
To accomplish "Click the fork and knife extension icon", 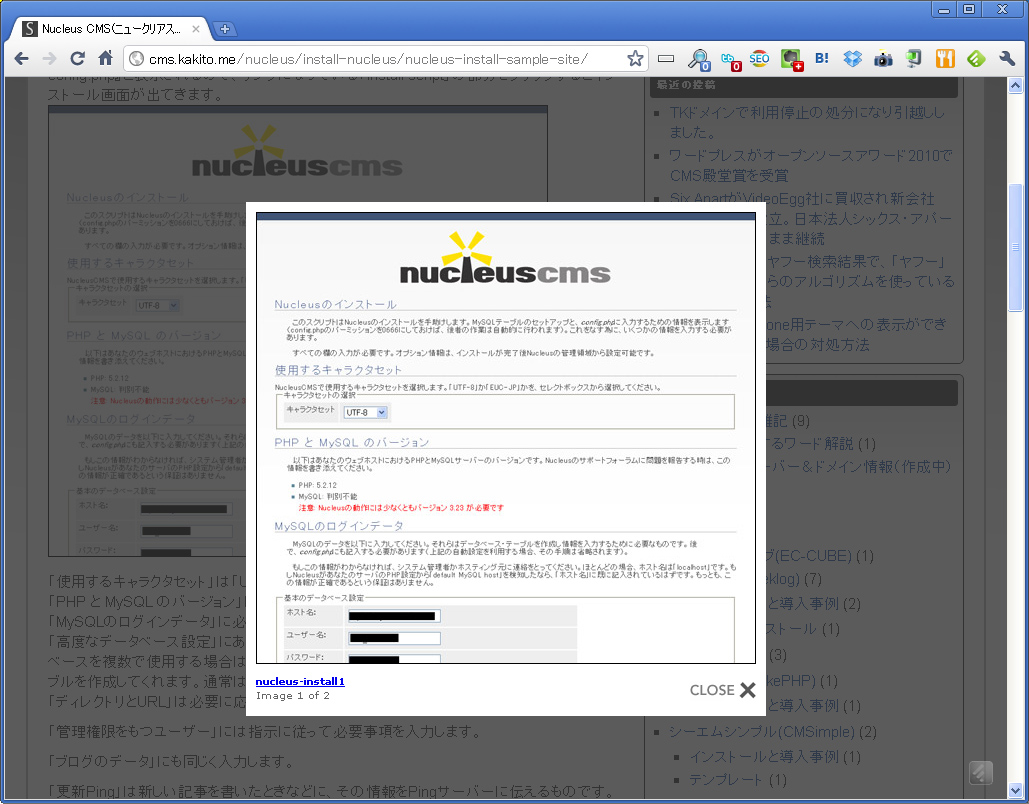I will click(945, 59).
